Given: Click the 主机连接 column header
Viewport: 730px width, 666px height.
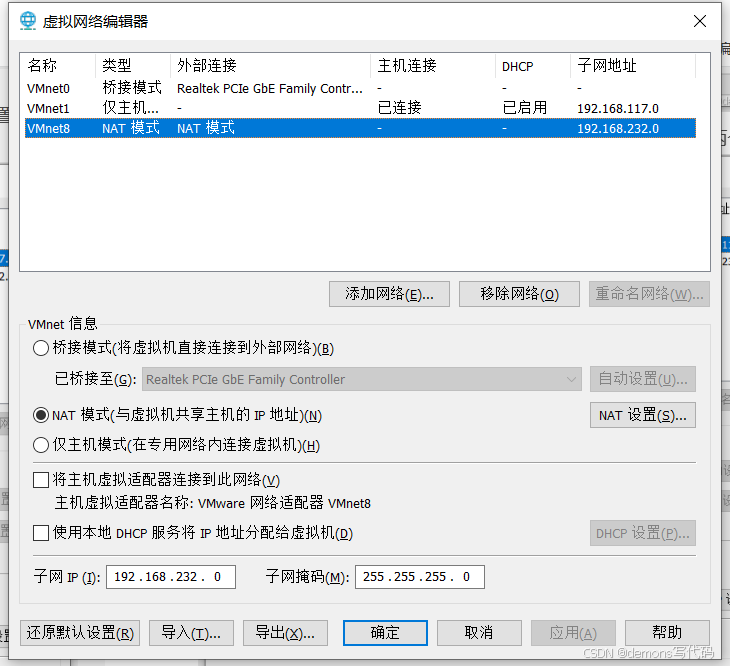Looking at the screenshot, I should pos(433,66).
